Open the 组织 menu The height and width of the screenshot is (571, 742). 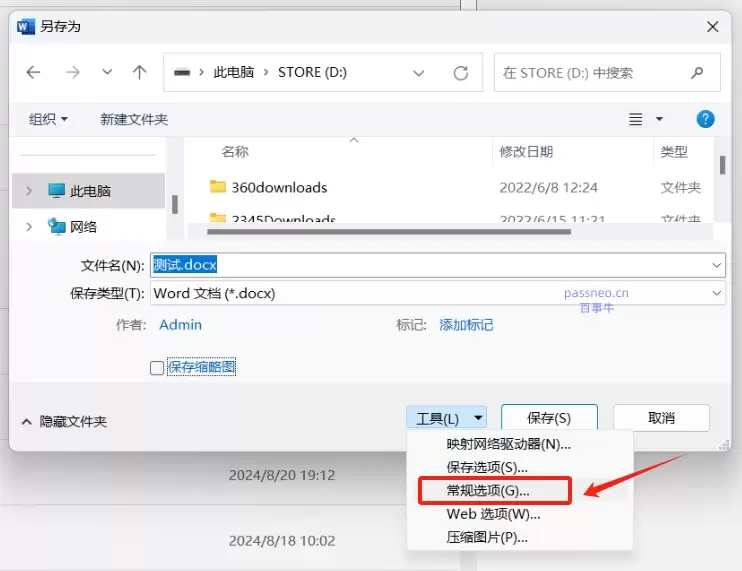pos(48,119)
